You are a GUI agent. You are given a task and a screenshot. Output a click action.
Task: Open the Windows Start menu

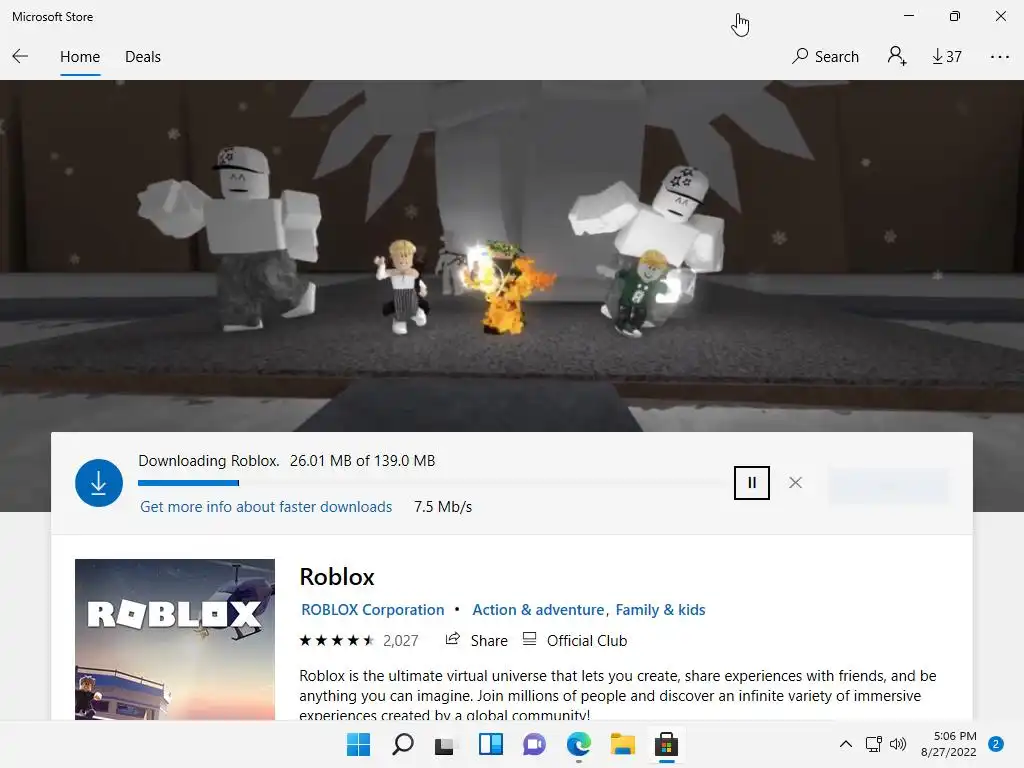pyautogui.click(x=358, y=744)
